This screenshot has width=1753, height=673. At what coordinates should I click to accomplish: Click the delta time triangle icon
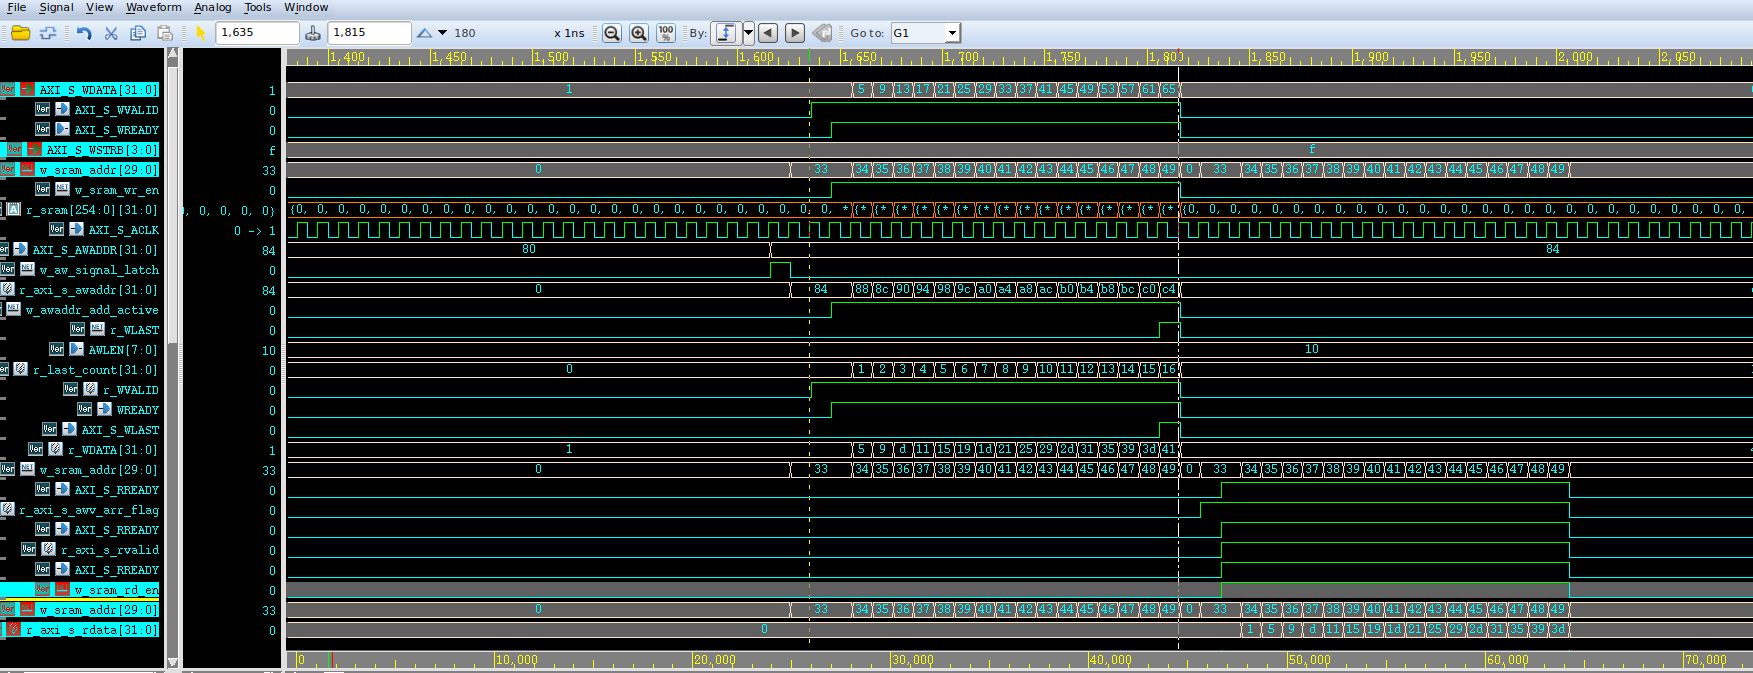tap(425, 33)
